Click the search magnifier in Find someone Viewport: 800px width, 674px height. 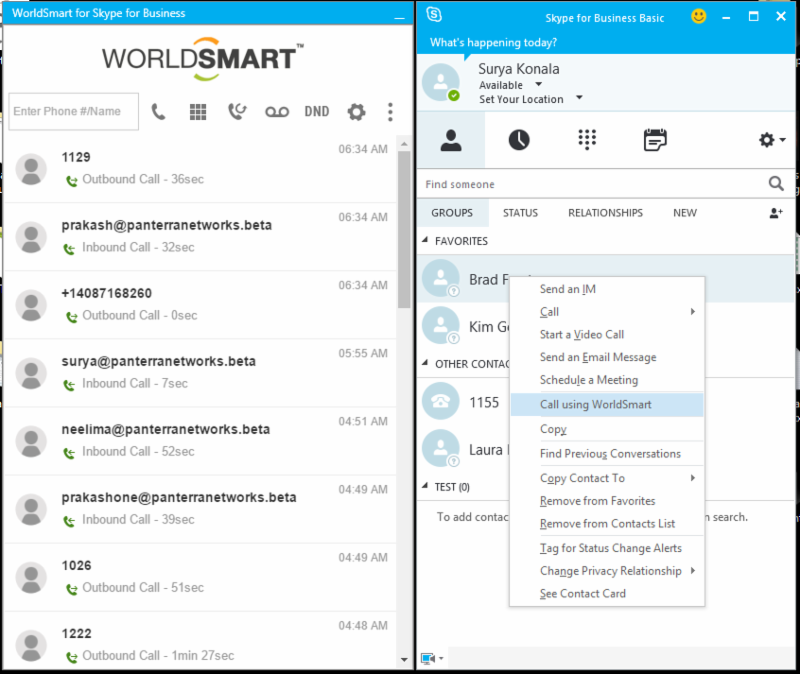776,183
